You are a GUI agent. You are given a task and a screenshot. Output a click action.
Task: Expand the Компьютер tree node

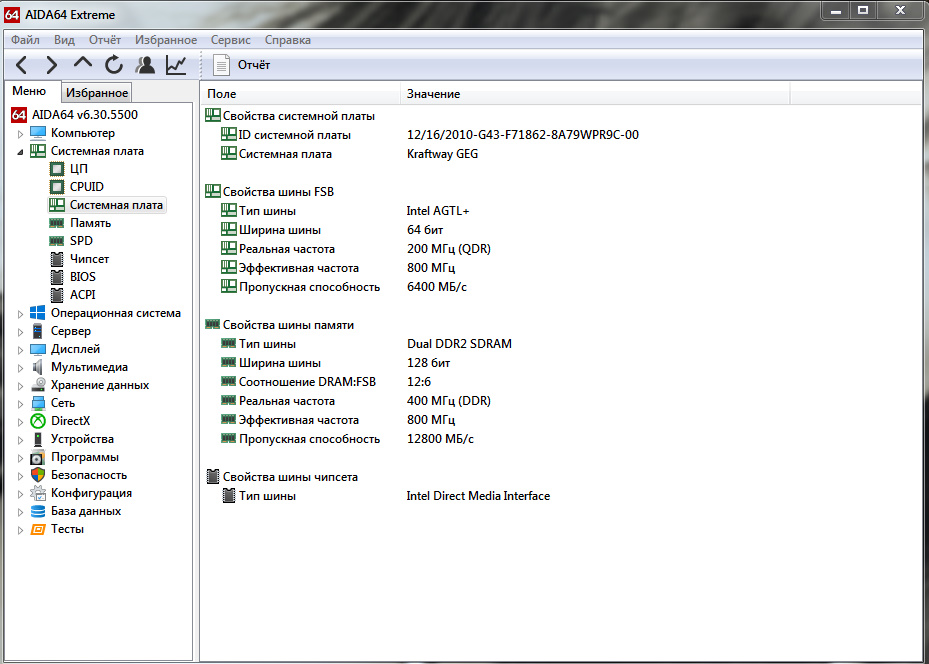pos(20,134)
